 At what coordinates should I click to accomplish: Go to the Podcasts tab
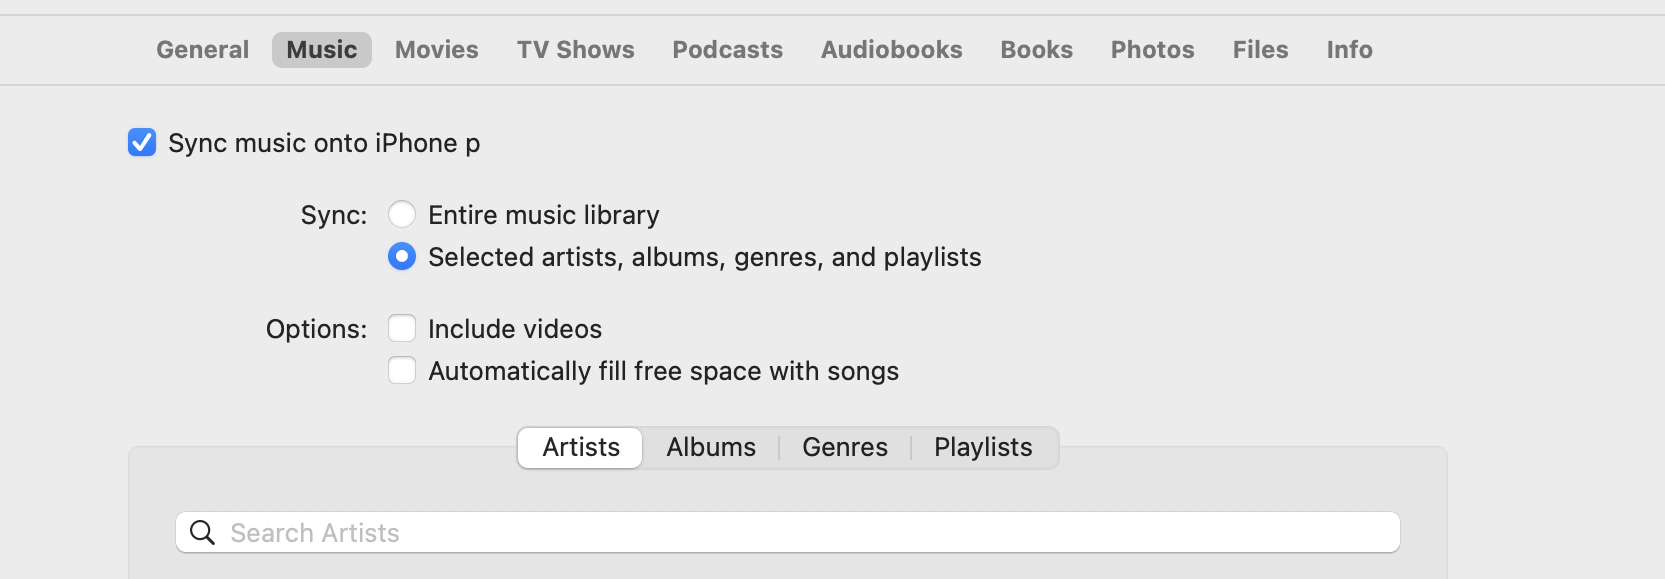point(727,50)
